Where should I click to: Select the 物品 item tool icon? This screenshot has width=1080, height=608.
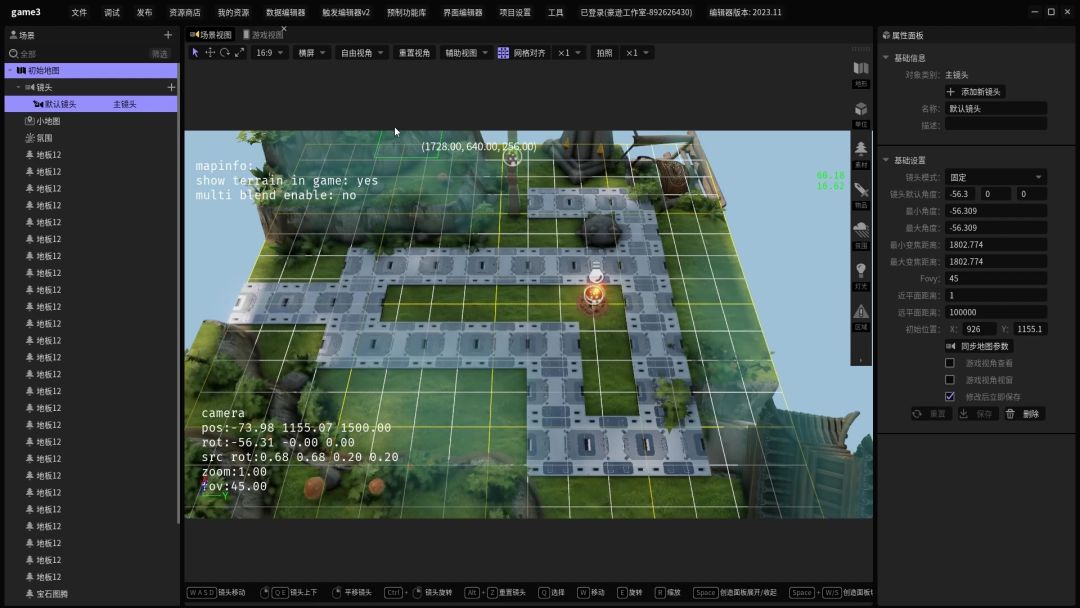pyautogui.click(x=860, y=190)
